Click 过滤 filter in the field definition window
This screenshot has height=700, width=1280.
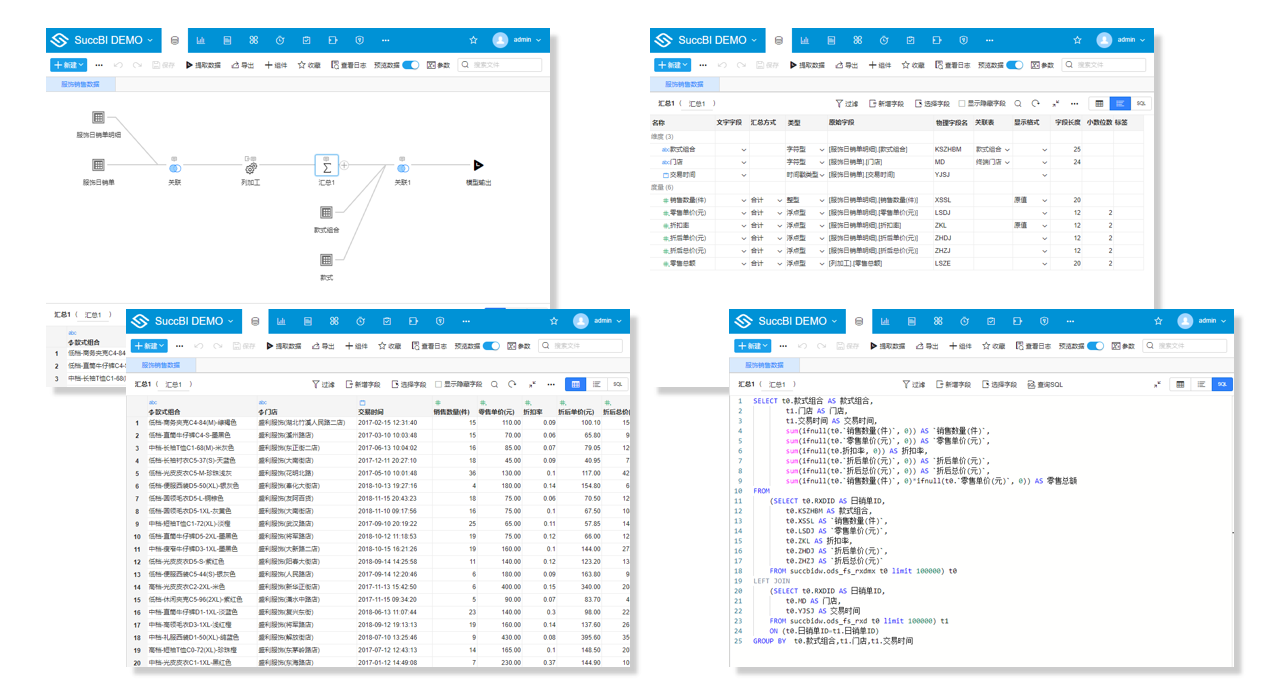pyautogui.click(x=847, y=103)
